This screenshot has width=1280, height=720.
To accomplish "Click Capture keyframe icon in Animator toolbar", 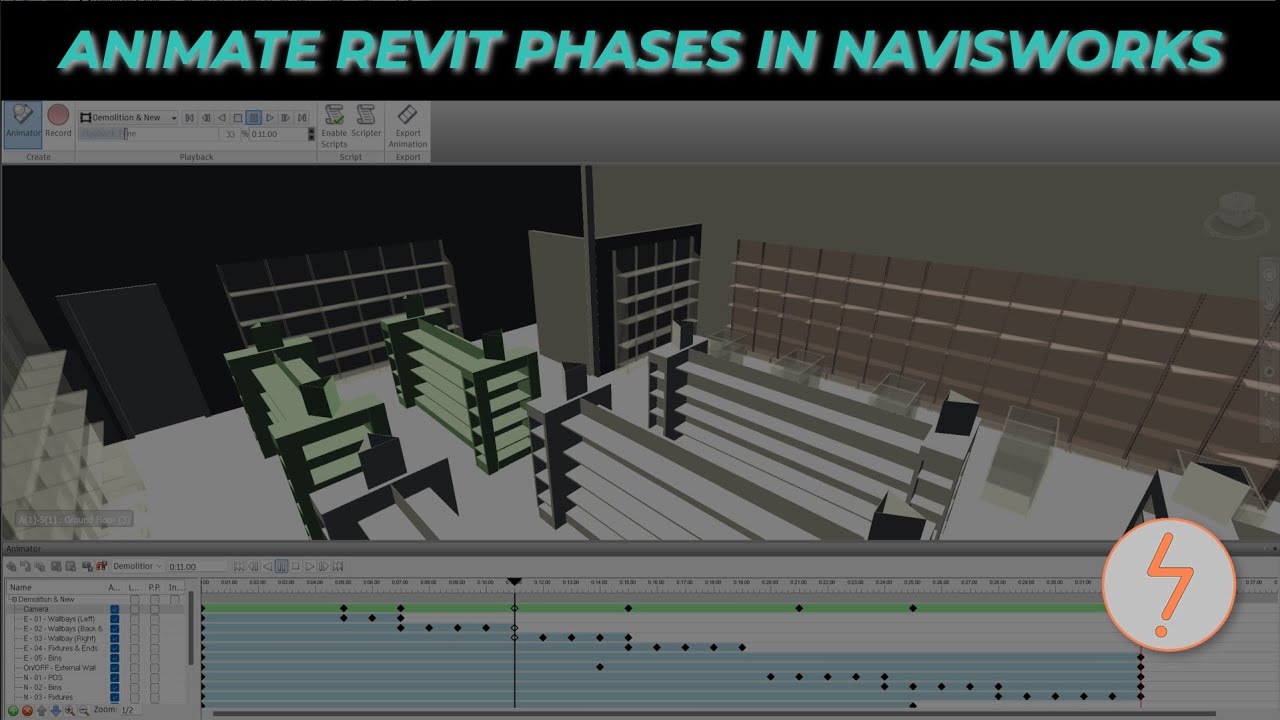I will pyautogui.click(x=87, y=566).
